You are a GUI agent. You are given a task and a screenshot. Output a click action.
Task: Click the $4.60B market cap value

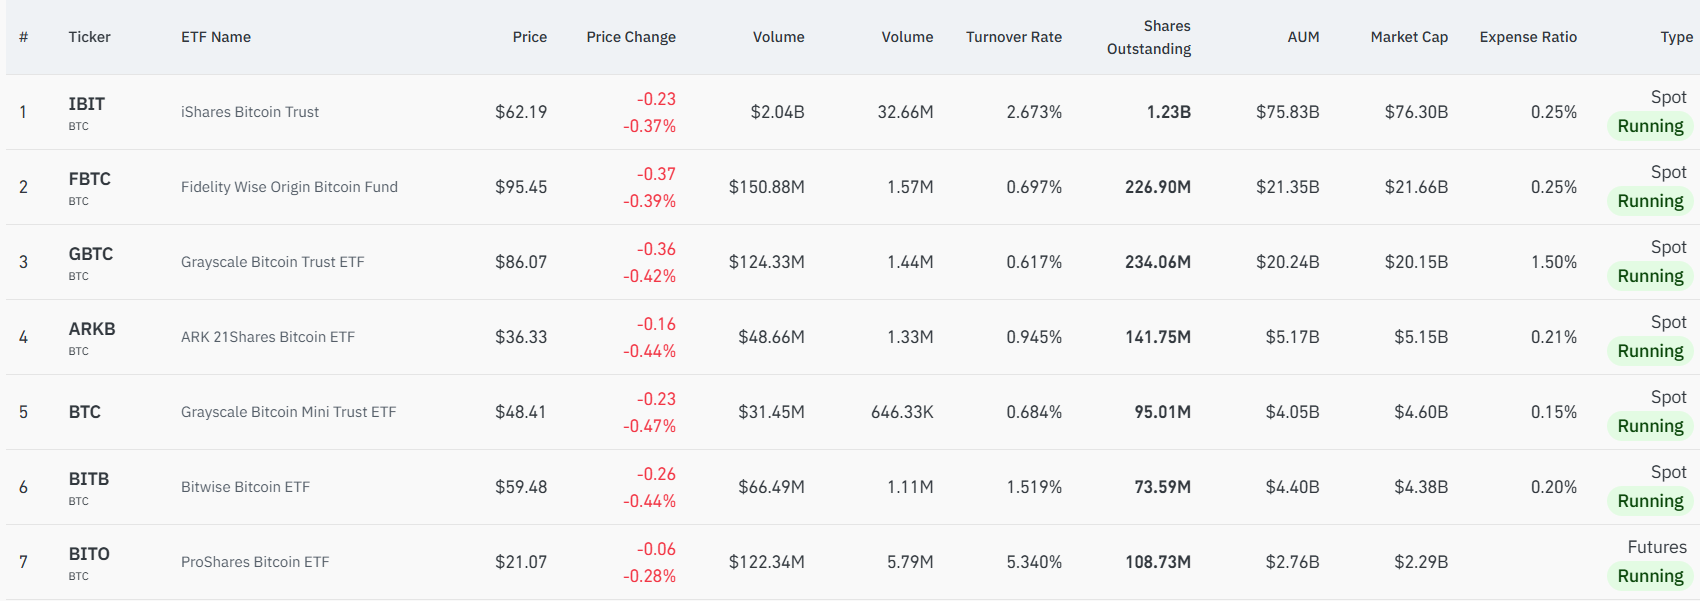(1421, 412)
